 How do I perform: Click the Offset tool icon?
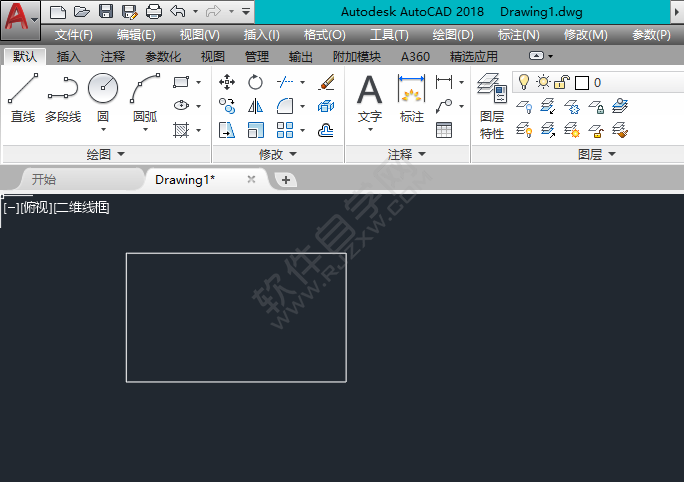pos(326,130)
